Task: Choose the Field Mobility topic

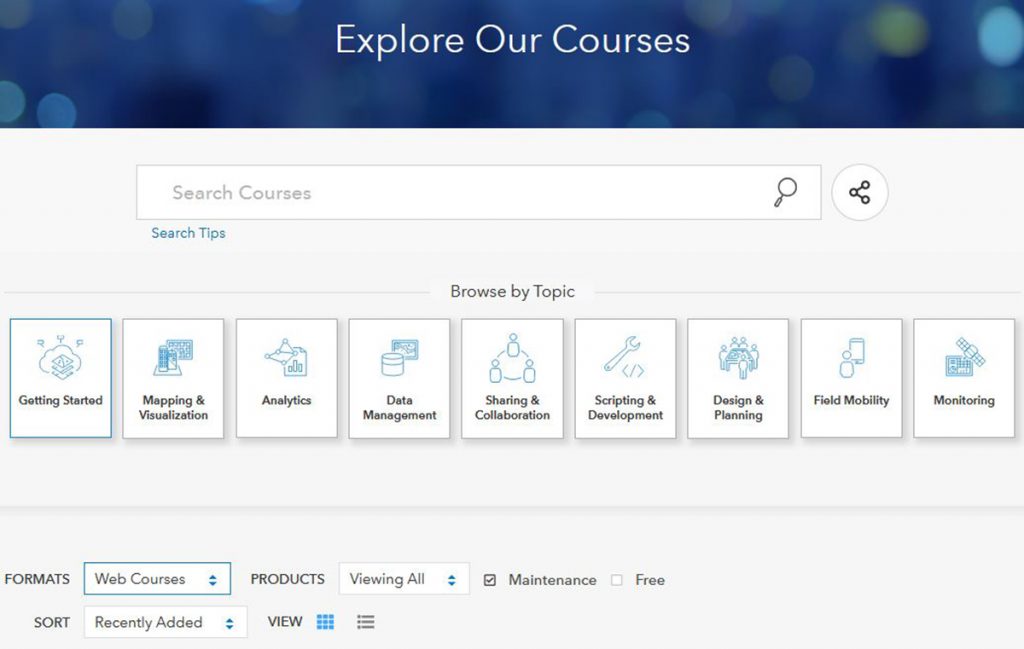Action: point(851,377)
